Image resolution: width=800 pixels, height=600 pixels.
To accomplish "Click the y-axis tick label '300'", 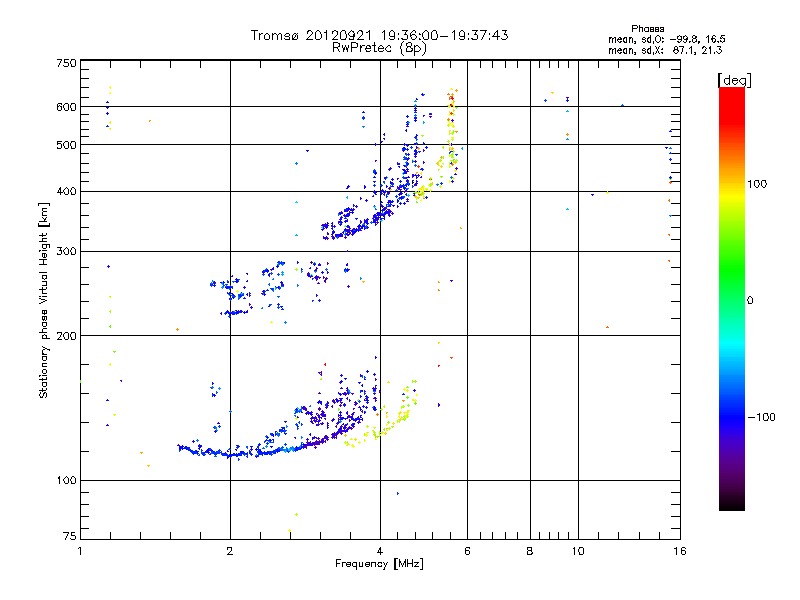I will [x=66, y=252].
